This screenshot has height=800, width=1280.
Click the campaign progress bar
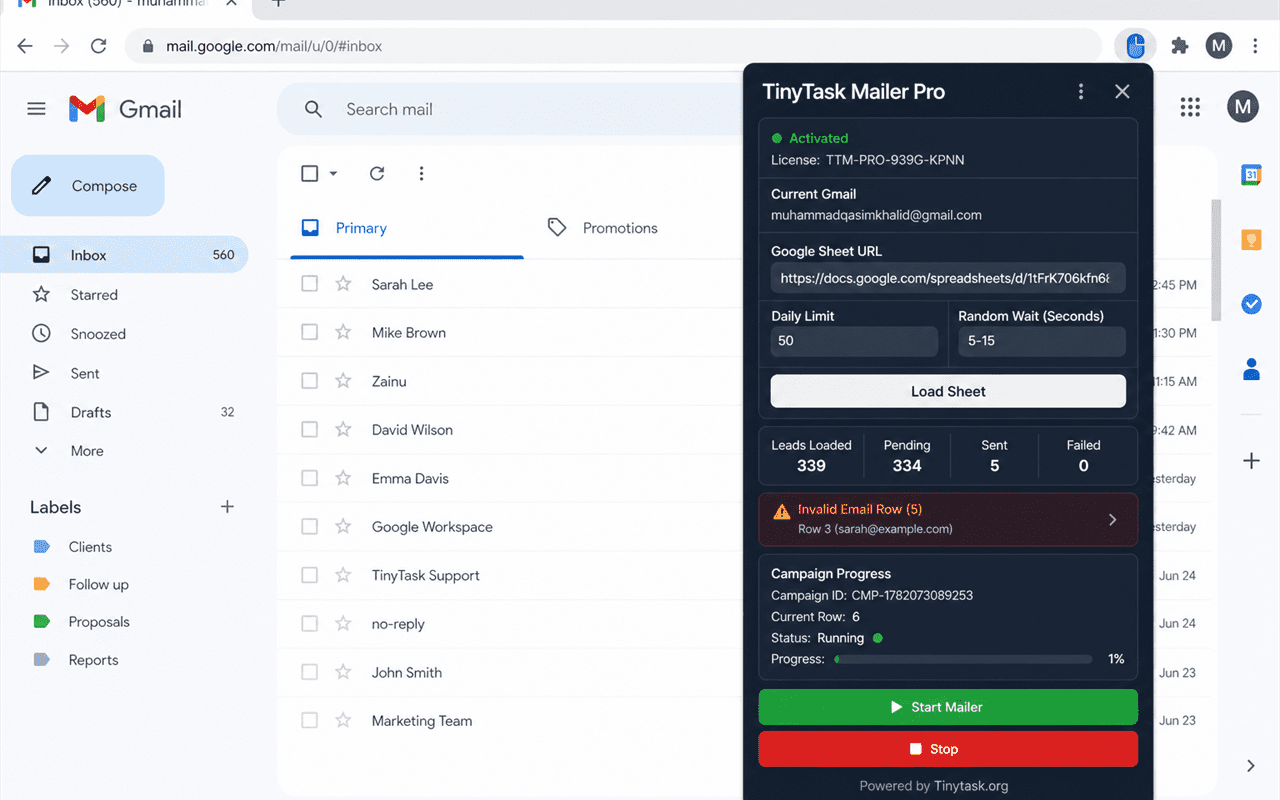point(963,659)
